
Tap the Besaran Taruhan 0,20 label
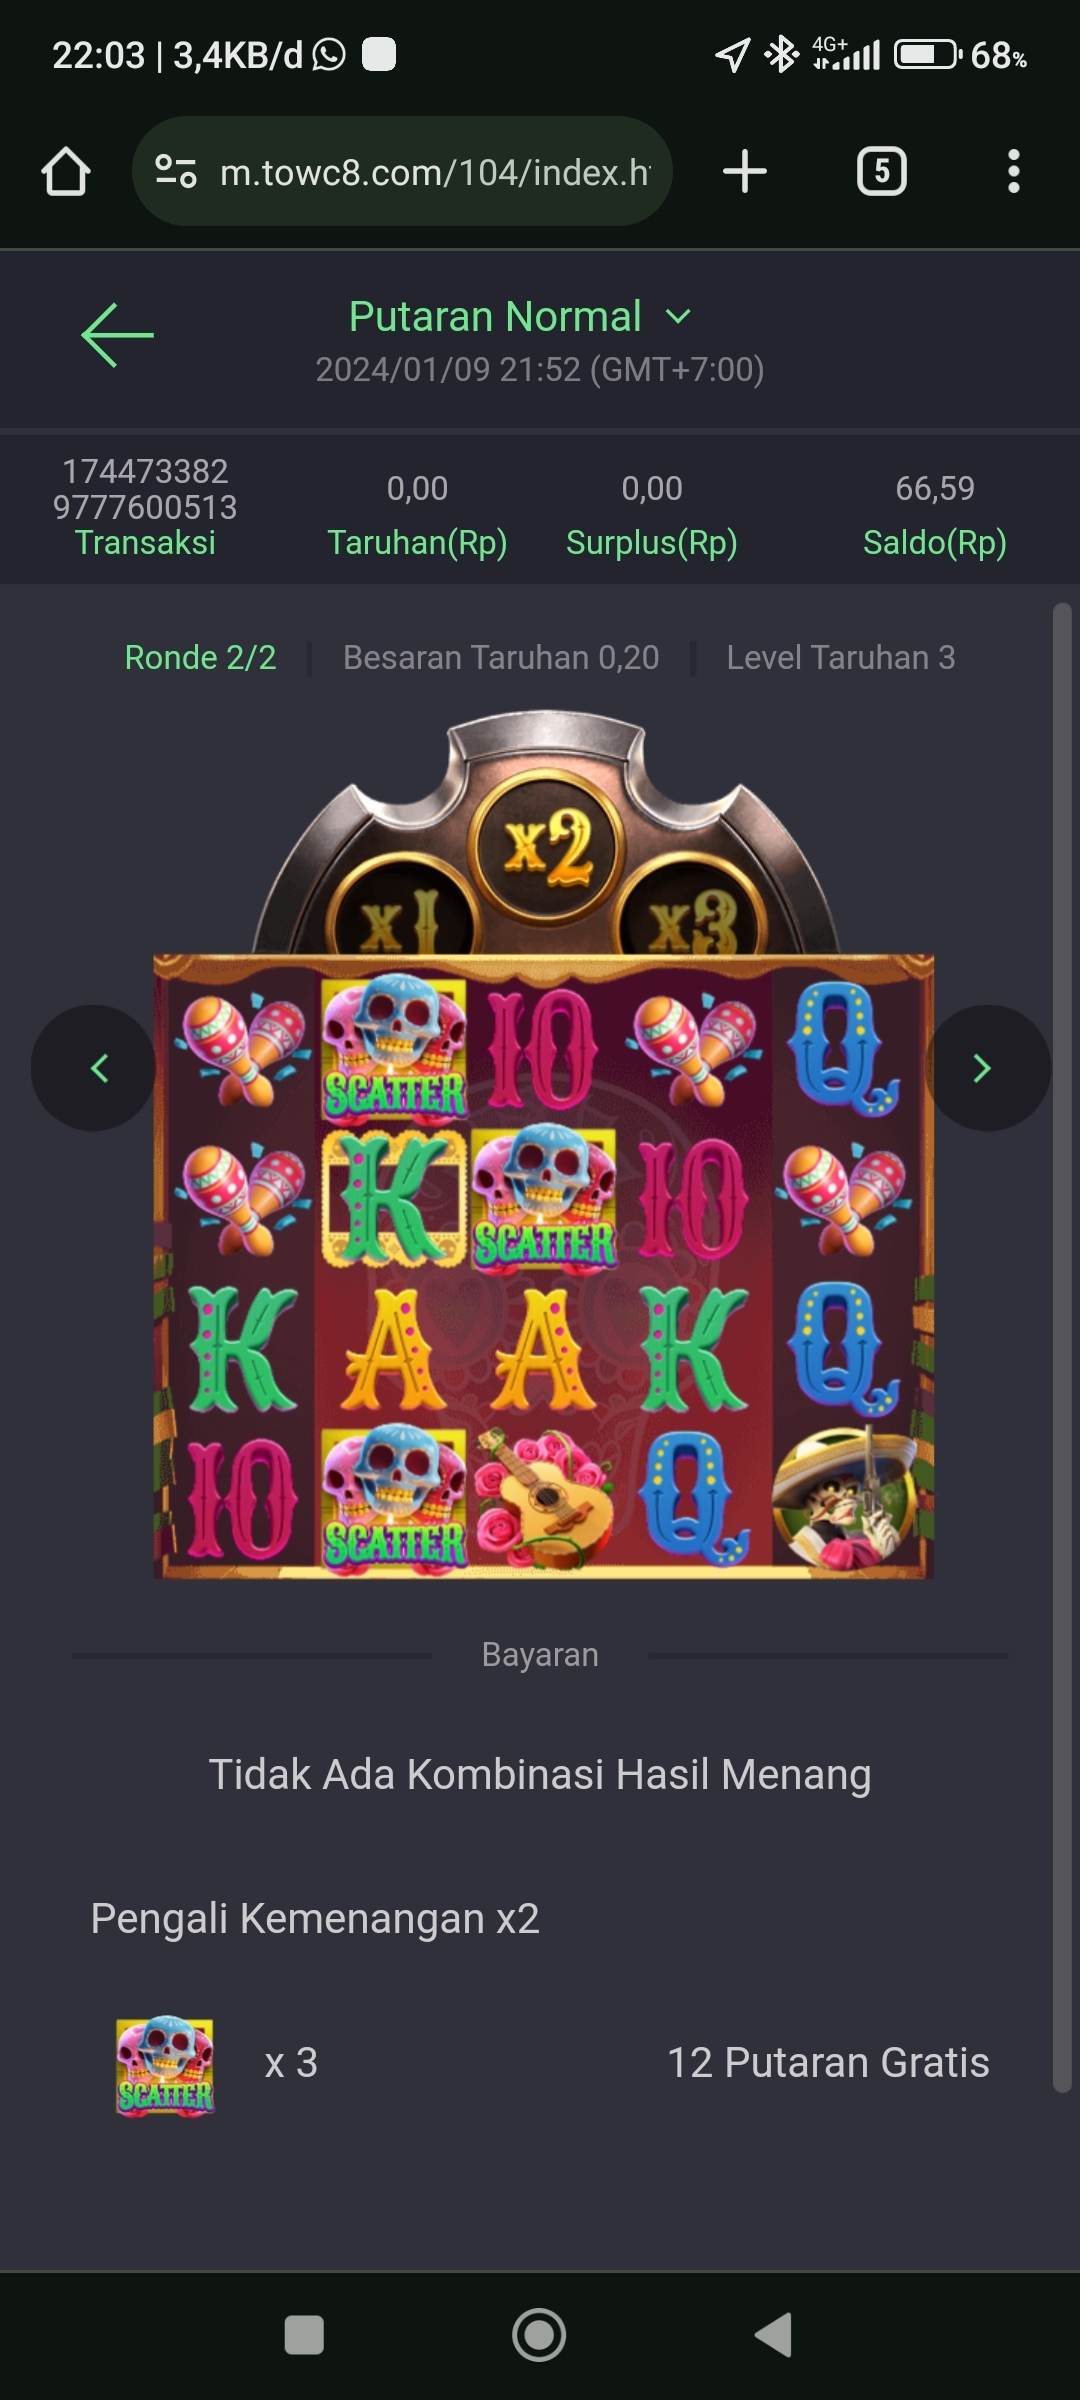tap(501, 658)
